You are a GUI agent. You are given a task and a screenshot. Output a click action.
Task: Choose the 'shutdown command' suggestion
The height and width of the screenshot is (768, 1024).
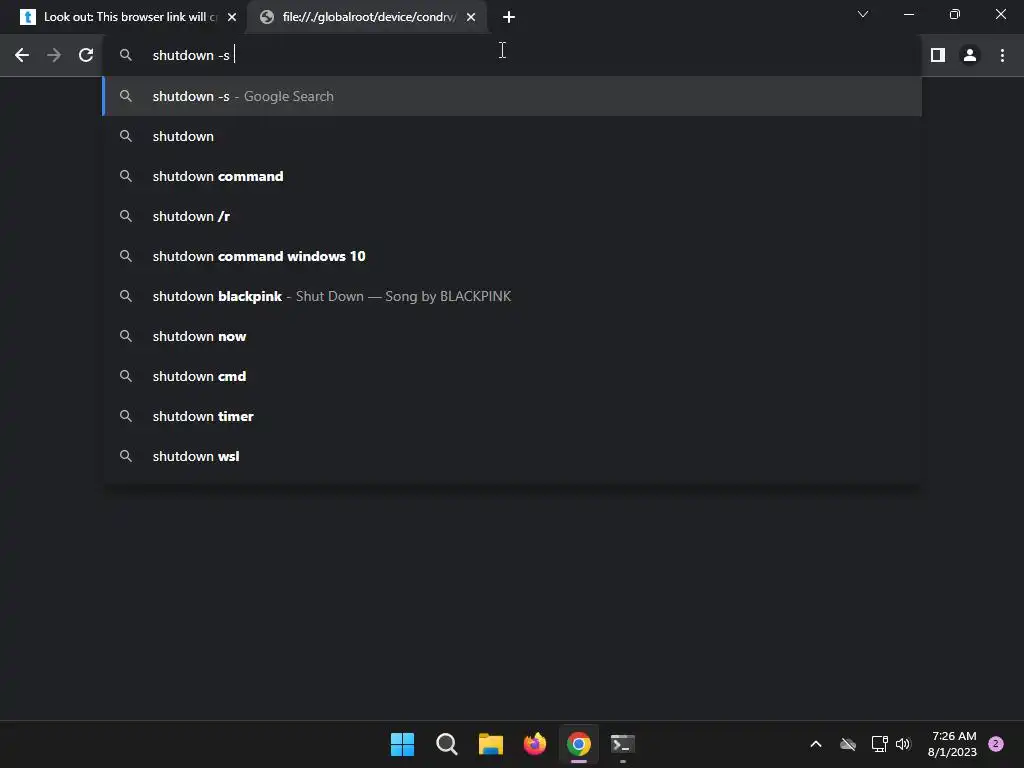512,176
